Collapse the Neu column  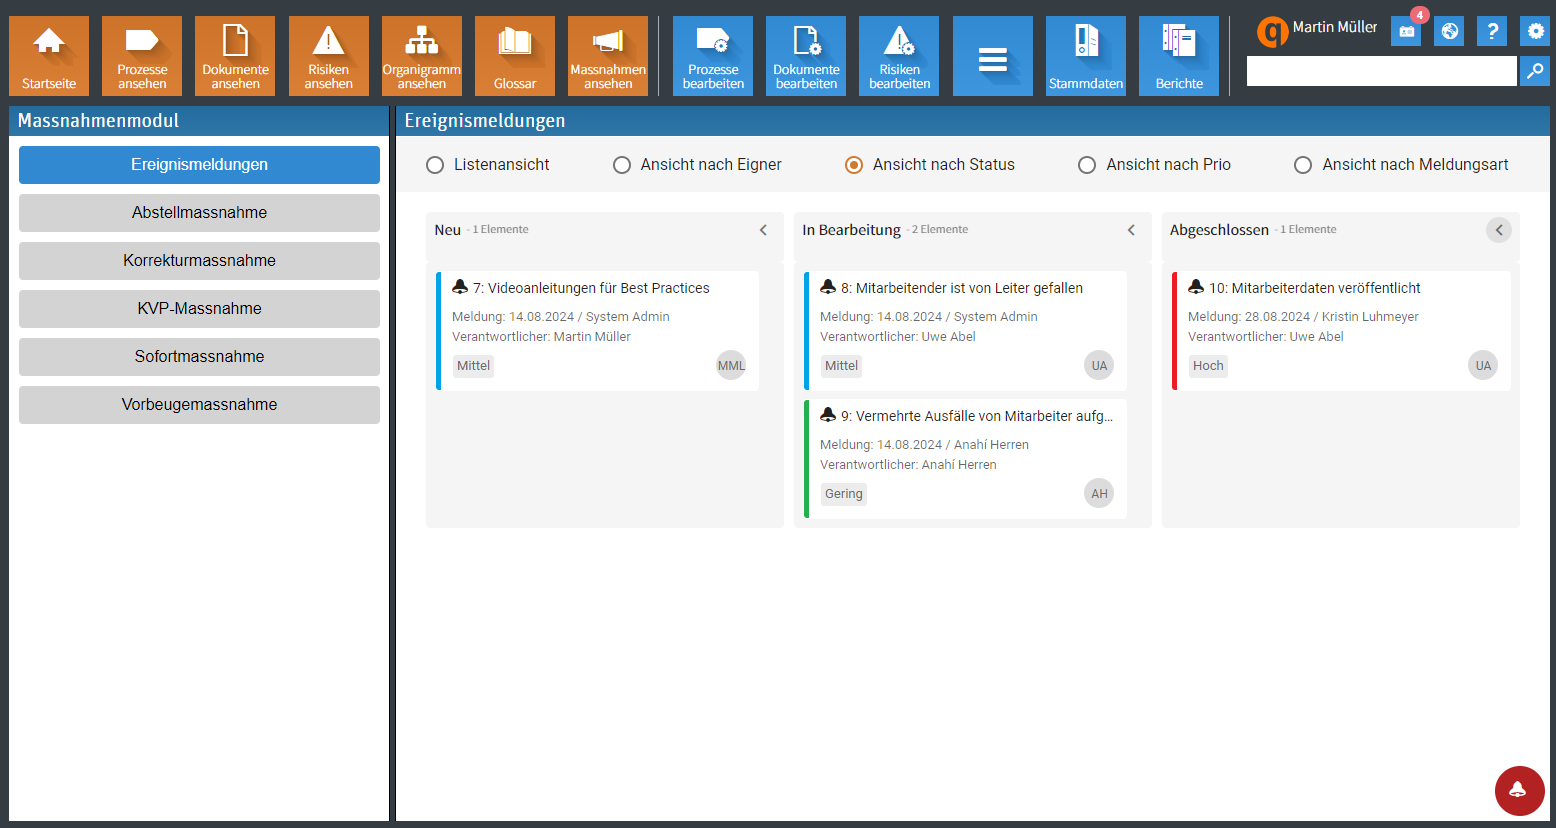(763, 230)
